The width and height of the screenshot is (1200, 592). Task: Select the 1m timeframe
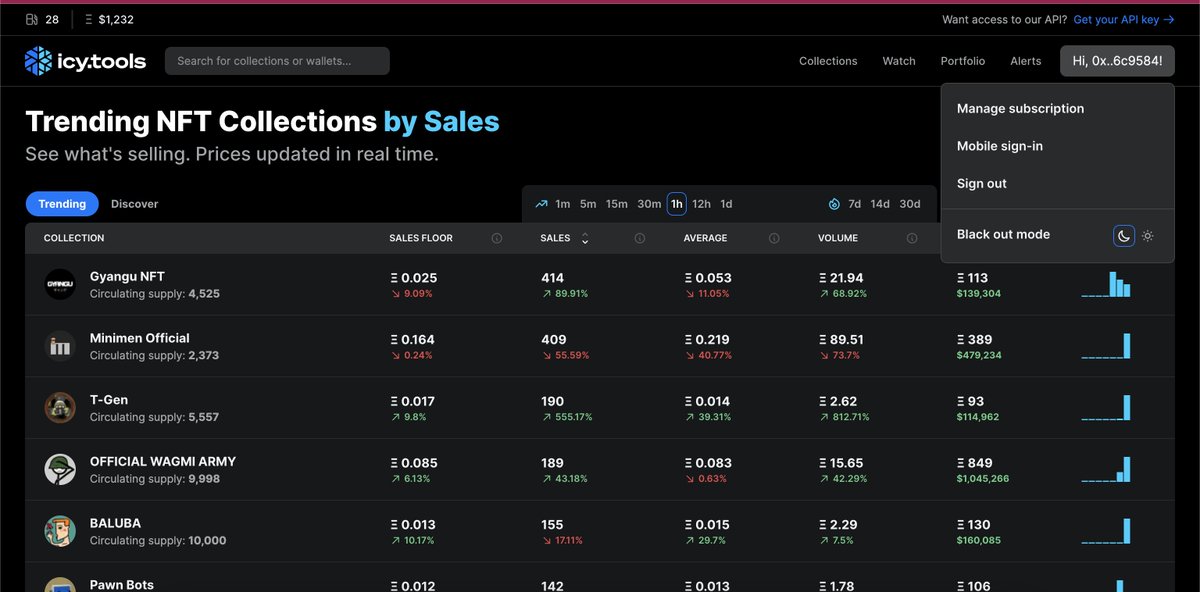click(563, 204)
